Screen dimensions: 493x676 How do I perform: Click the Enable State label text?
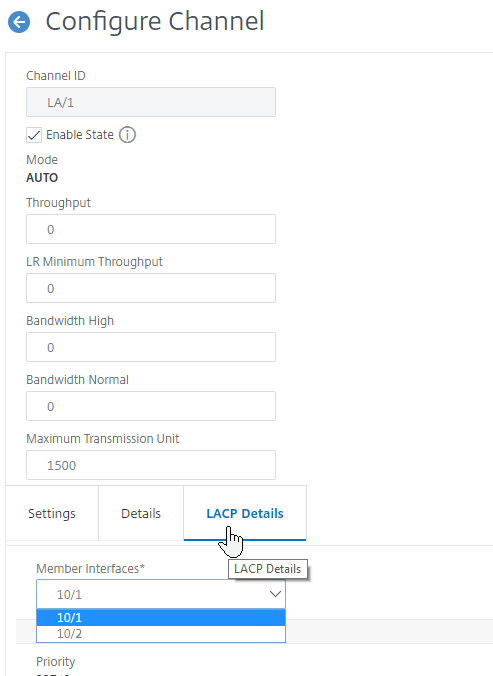[x=80, y=135]
